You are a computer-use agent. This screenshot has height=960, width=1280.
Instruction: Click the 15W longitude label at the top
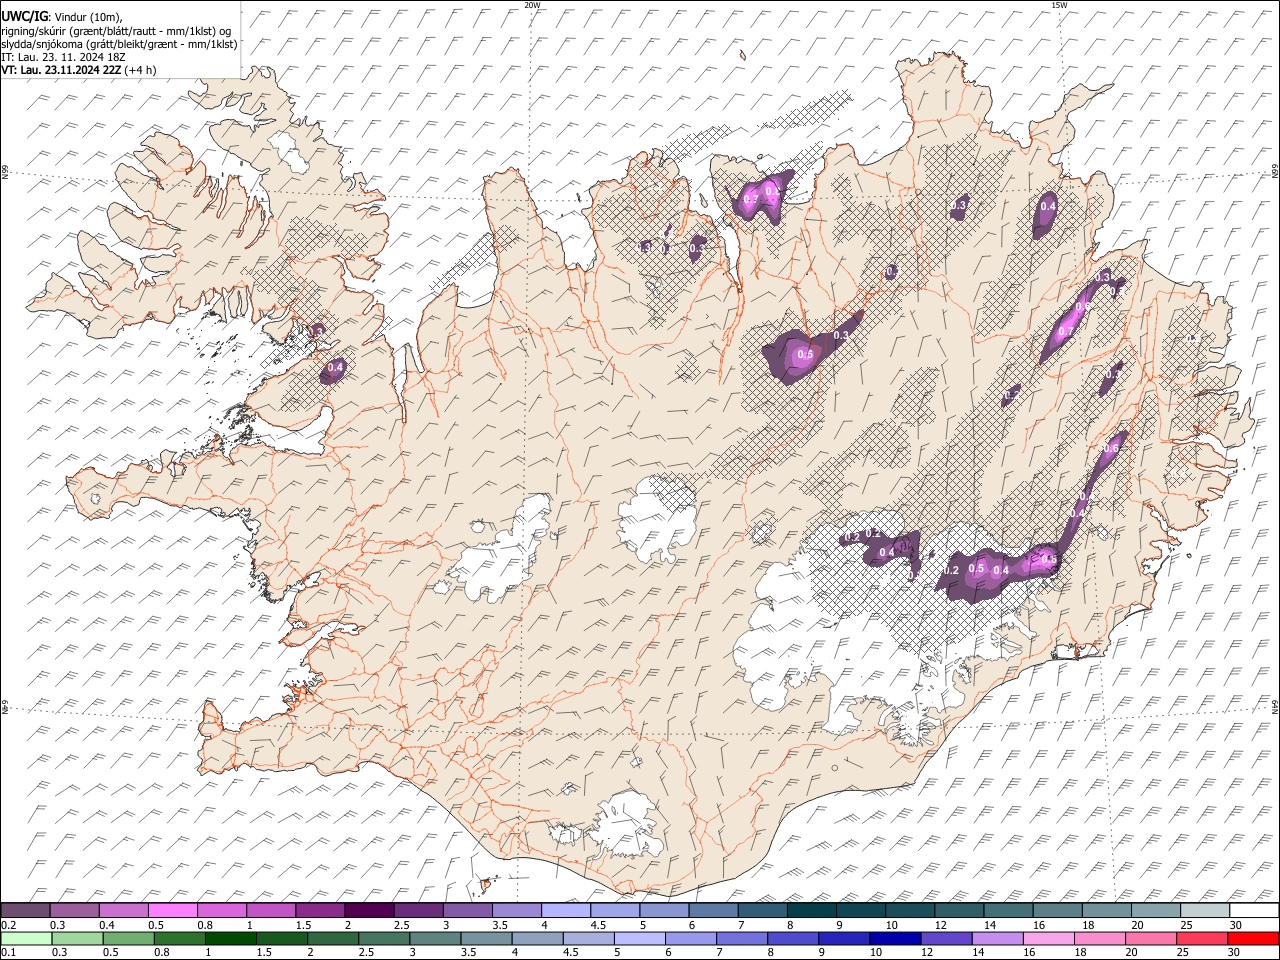click(1059, 5)
